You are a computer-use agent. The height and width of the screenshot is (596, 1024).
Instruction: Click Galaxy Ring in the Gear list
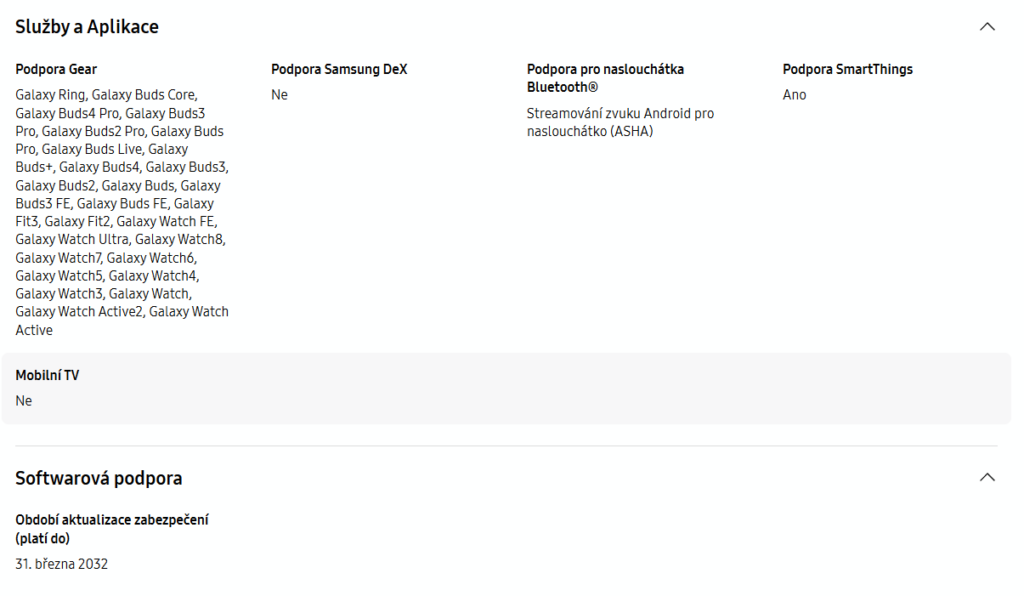[50, 95]
